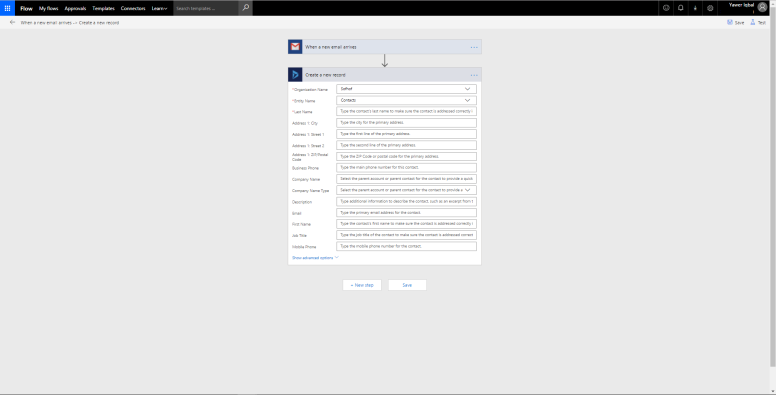The image size is (776, 395).
Task: Focus the Address 1: Street 1 field
Action: pyautogui.click(x=406, y=134)
